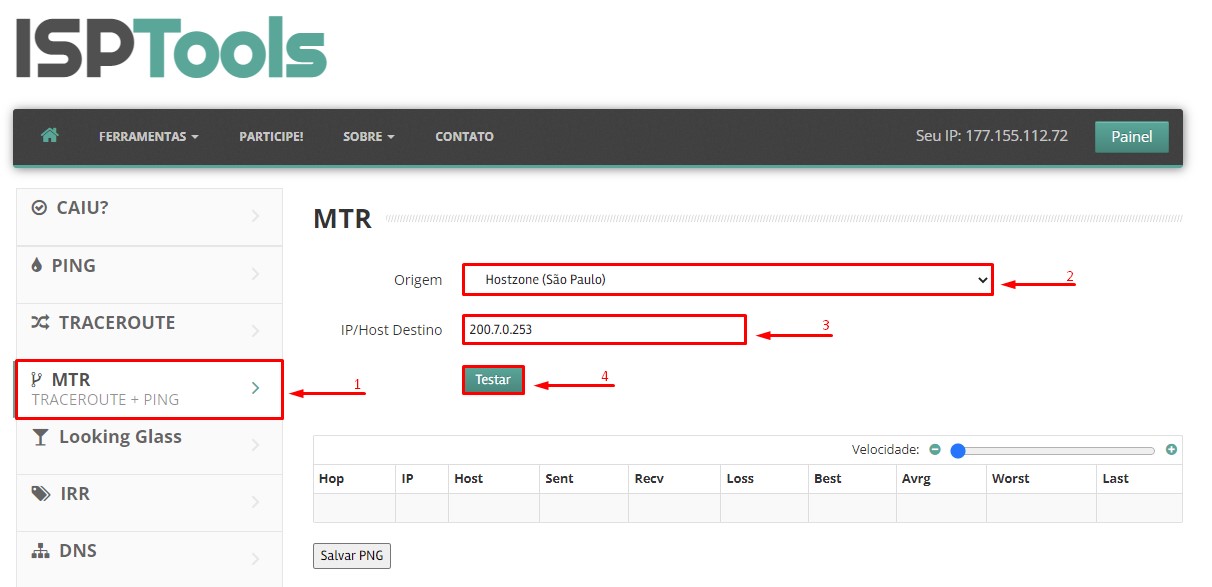Open the PARTICIPE! menu item
Viewport: 1212px width, 587px height.
271,136
